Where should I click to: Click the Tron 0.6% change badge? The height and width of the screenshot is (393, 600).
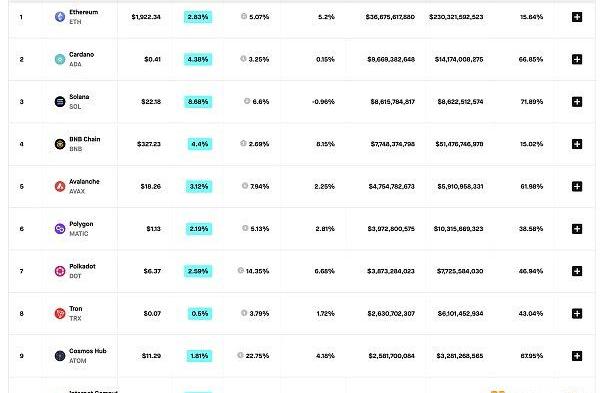click(x=200, y=313)
